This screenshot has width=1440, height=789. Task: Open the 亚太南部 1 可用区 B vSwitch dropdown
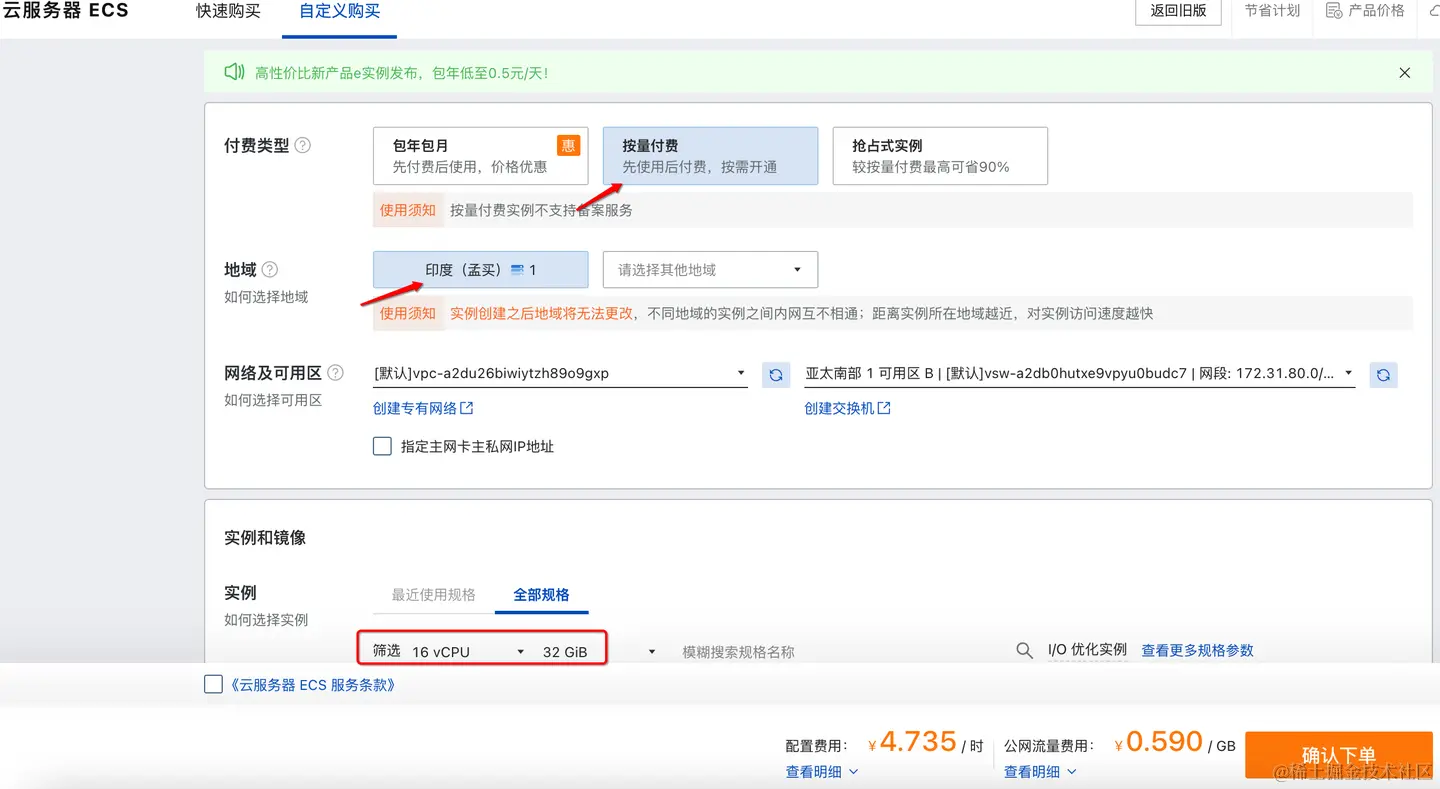tap(1080, 374)
